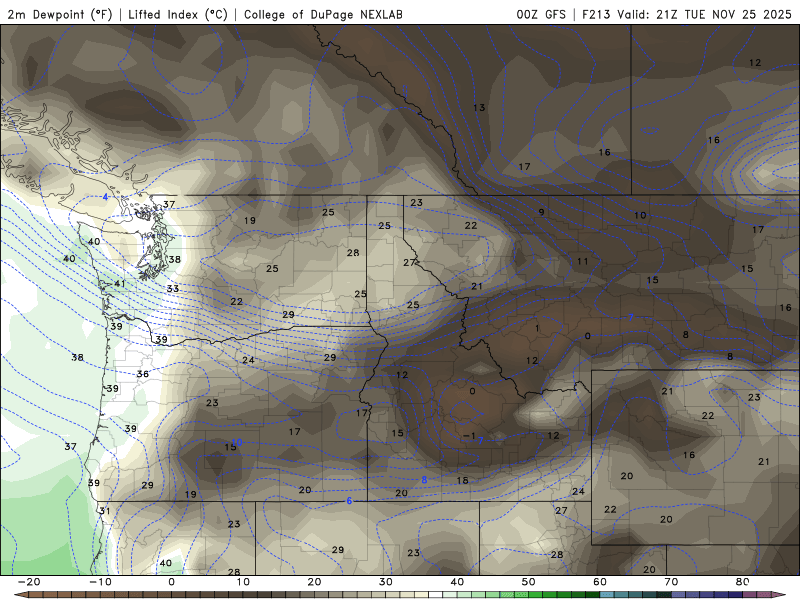Viewport: 800px width, 600px height.
Task: Click the "30" color scale tick label
Action: tap(386, 582)
